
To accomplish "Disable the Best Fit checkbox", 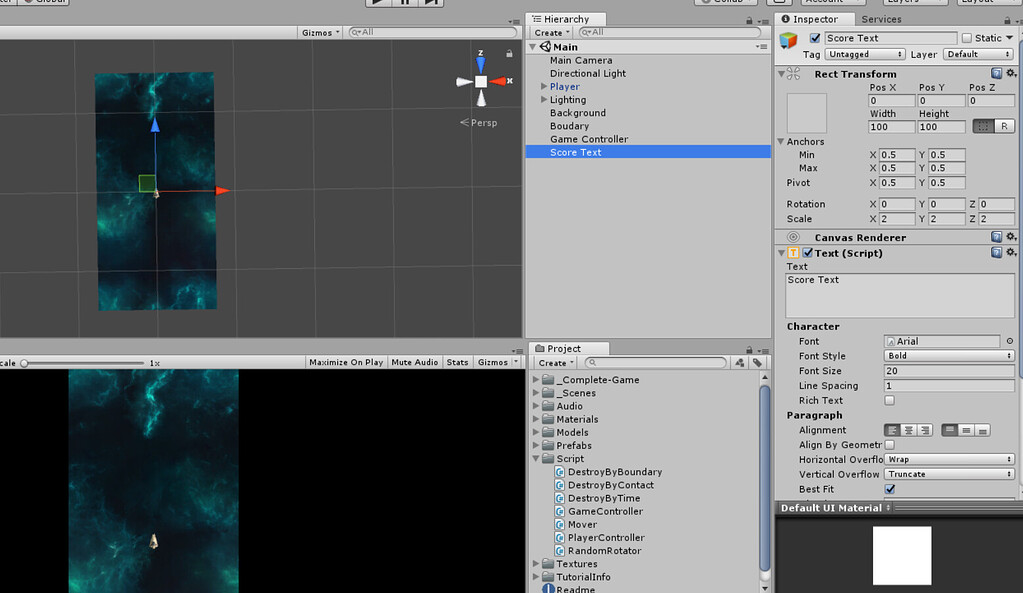I will pos(888,489).
